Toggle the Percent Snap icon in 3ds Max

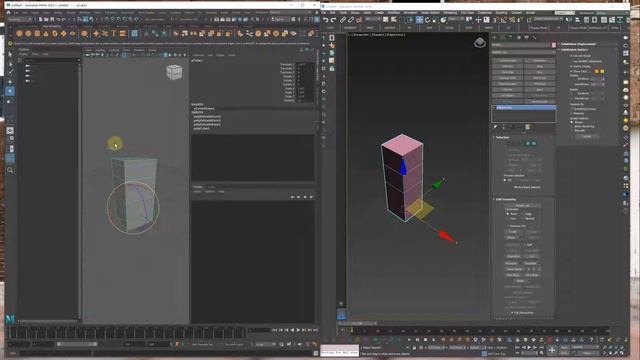click(x=512, y=20)
